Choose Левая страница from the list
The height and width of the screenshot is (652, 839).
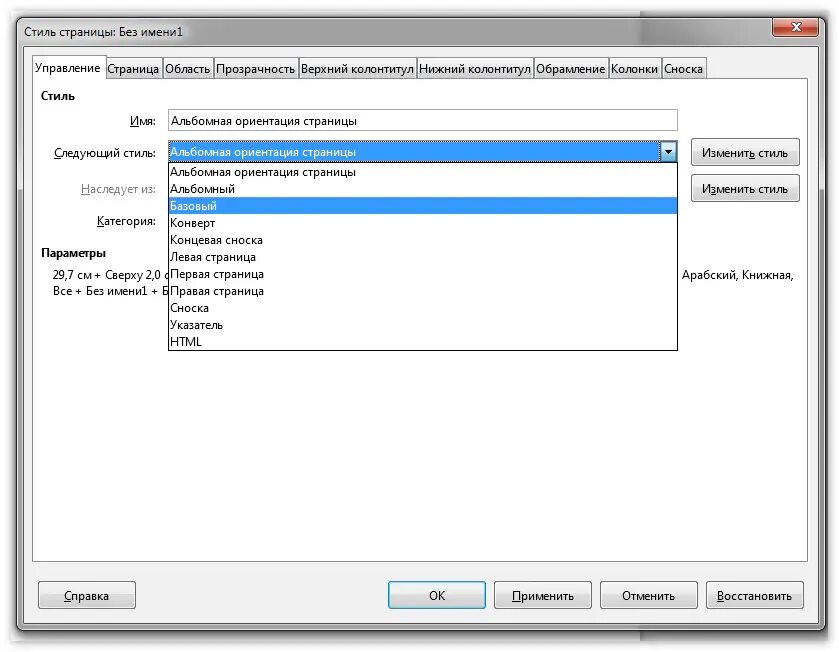pos(423,257)
